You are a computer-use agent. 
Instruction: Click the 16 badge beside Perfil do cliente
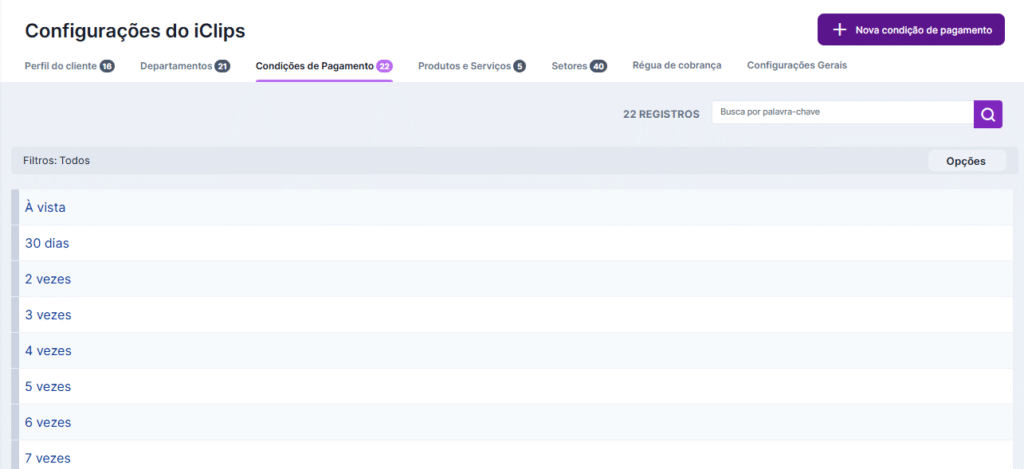pos(107,66)
